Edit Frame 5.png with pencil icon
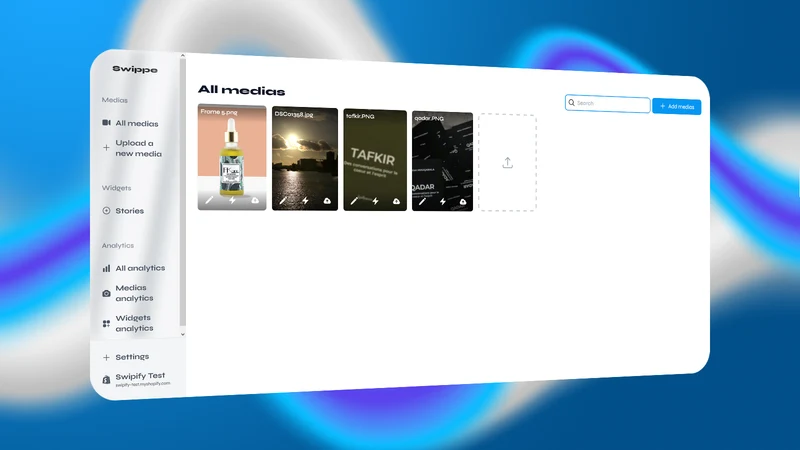Image resolution: width=800 pixels, height=450 pixels. 209,200
